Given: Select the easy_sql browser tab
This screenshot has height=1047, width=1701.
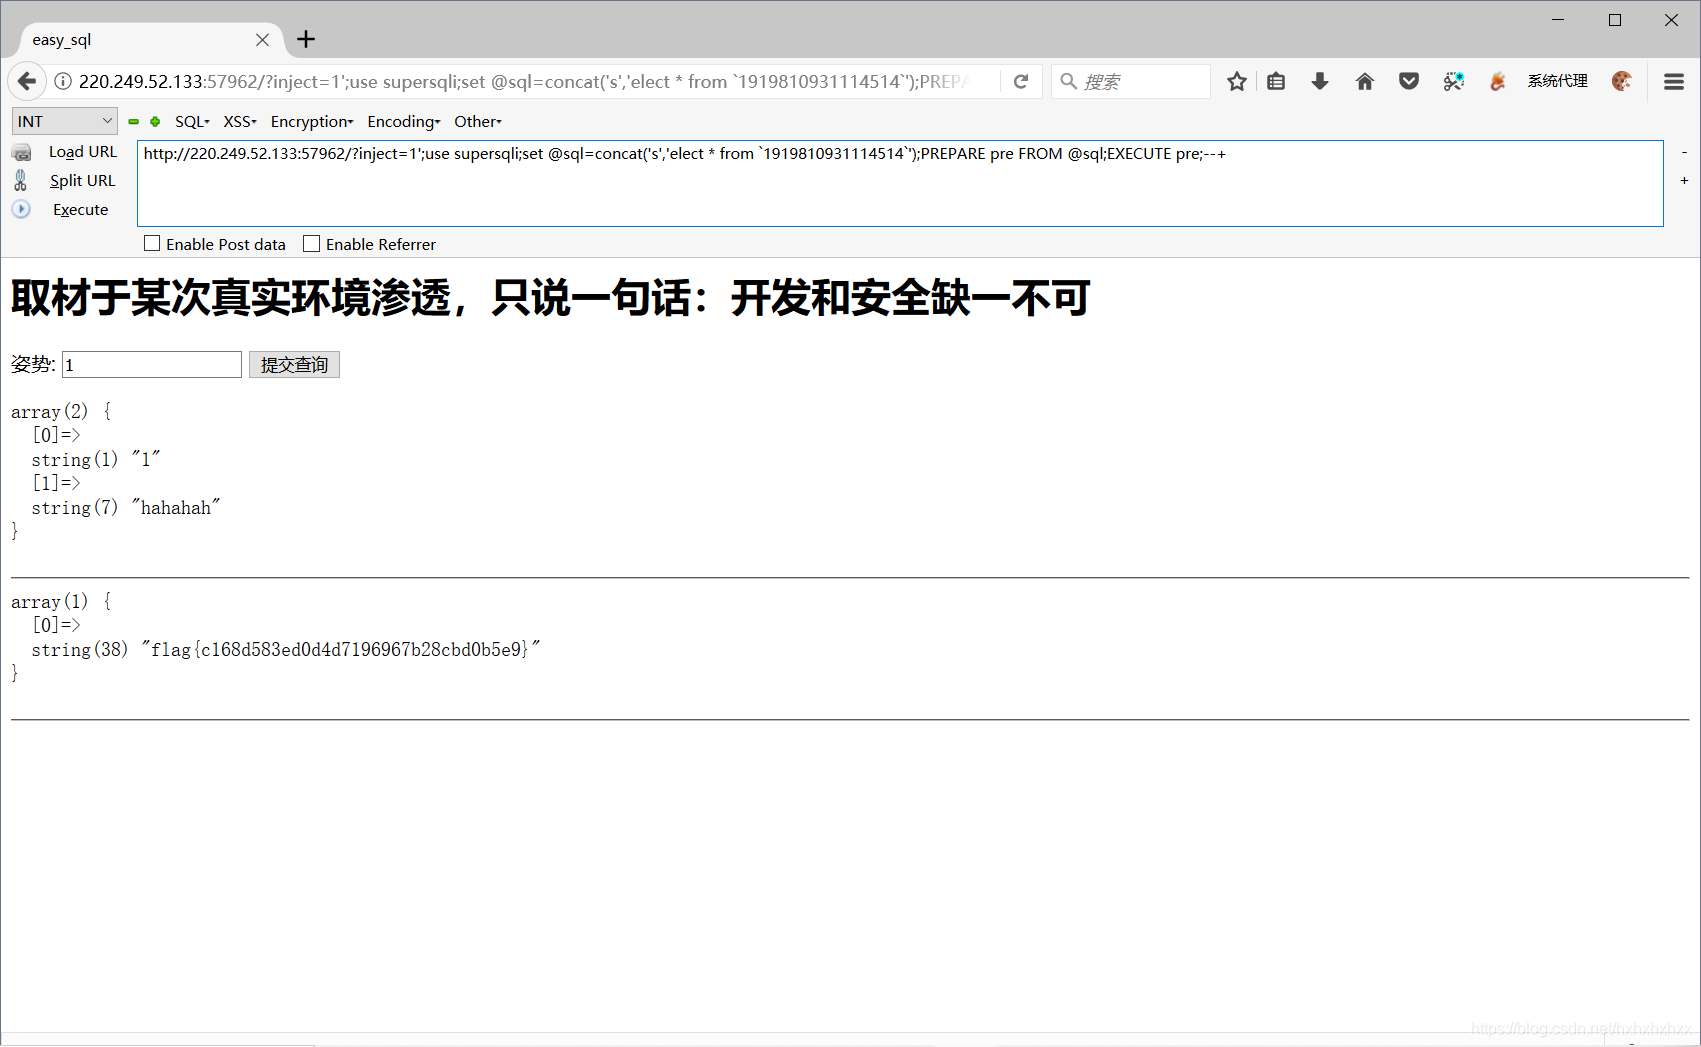Looking at the screenshot, I should pos(150,40).
